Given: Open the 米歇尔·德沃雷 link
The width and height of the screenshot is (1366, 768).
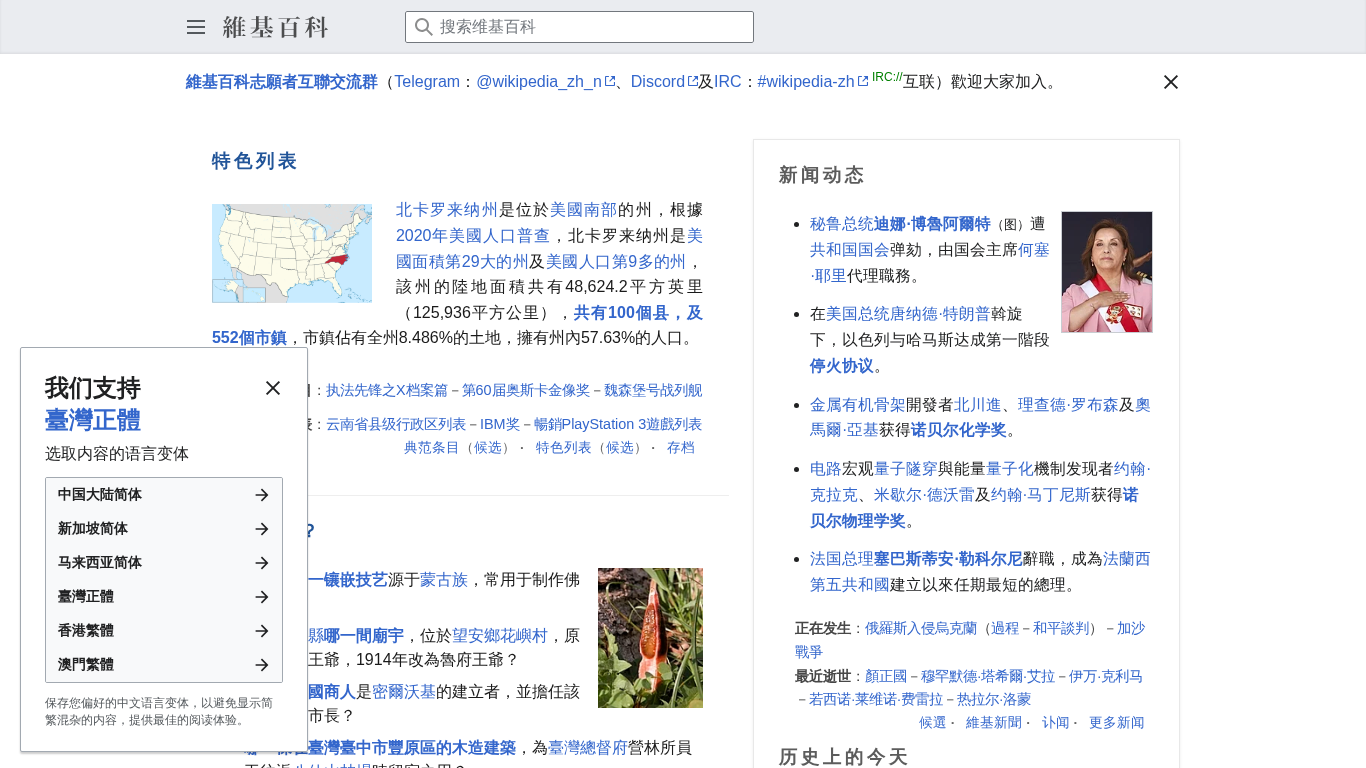Looking at the screenshot, I should [x=924, y=495].
